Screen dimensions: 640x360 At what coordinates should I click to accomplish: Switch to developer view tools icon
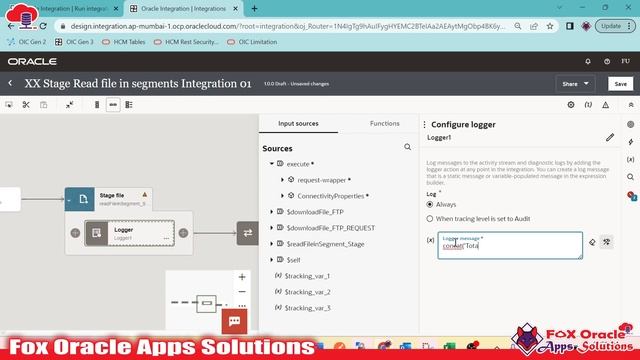click(x=607, y=242)
